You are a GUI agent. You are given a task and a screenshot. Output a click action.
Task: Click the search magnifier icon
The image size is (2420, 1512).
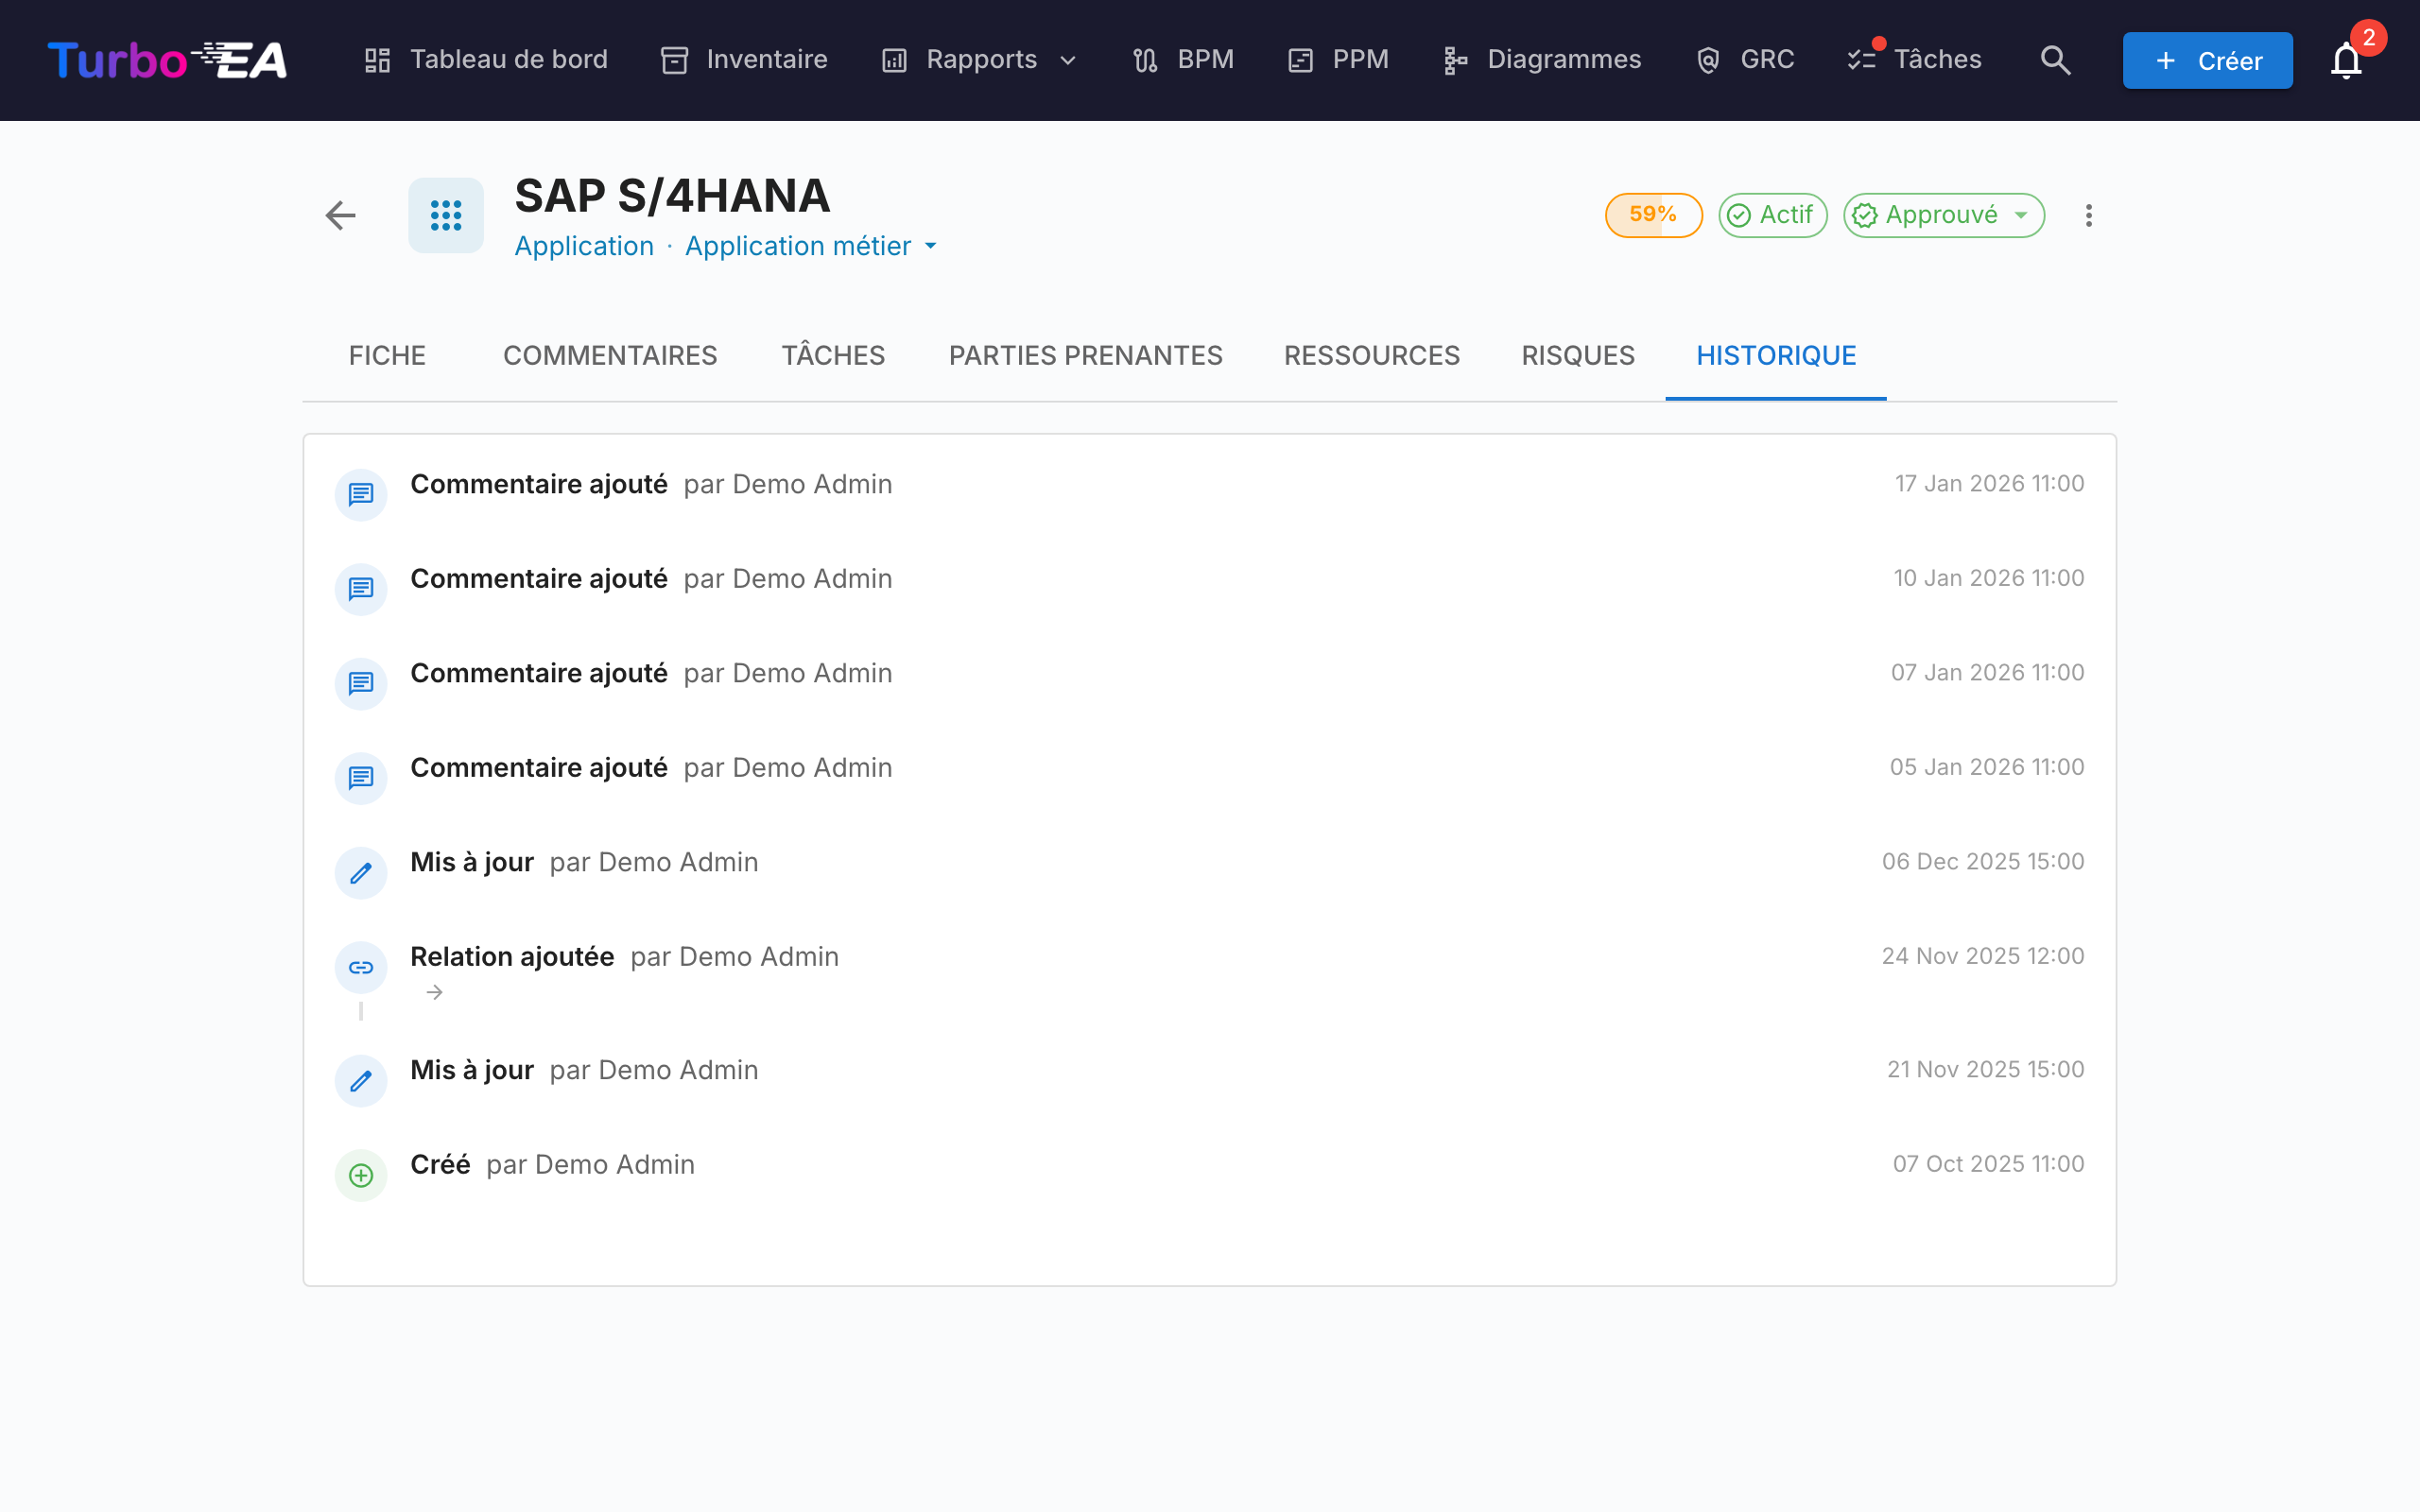2055,60
